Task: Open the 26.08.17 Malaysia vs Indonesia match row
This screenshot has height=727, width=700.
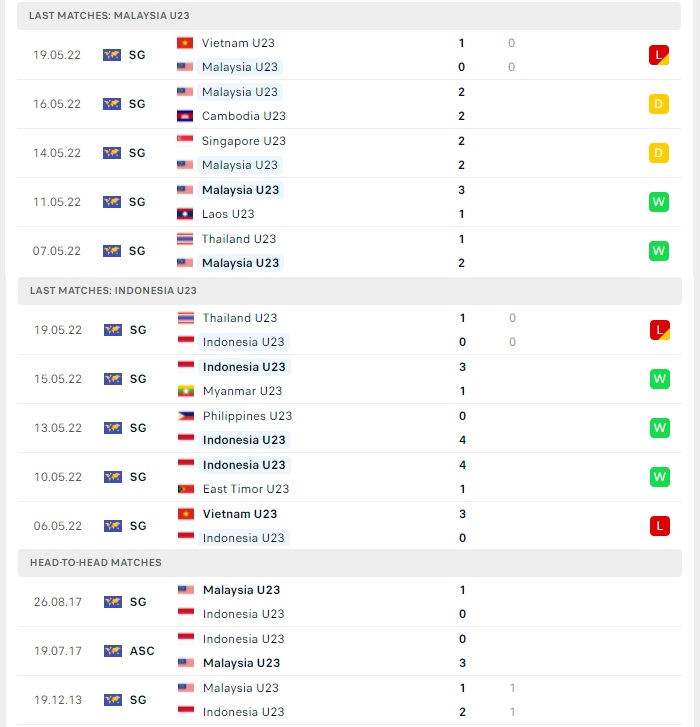Action: tap(350, 602)
